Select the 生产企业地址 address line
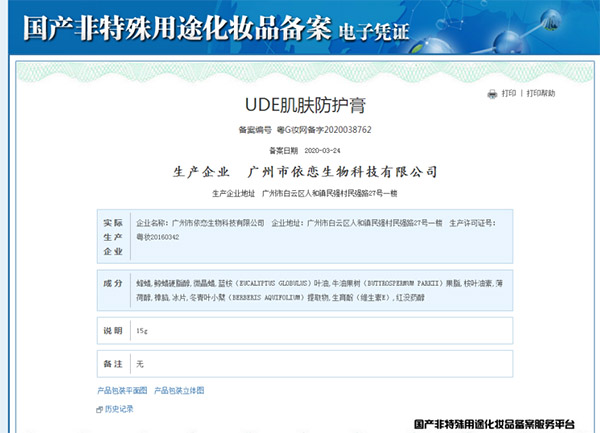 pos(305,194)
